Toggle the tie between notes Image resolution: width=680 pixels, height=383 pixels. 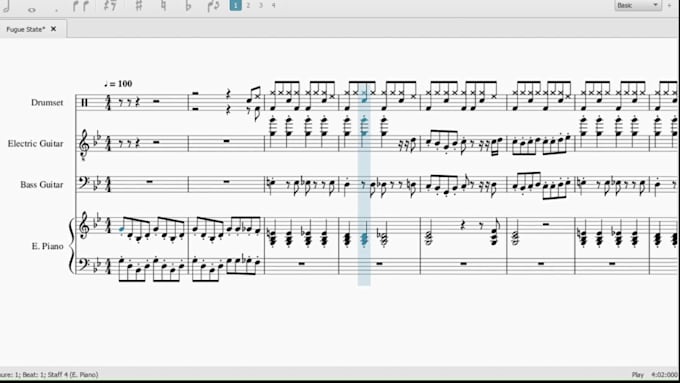click(x=81, y=6)
